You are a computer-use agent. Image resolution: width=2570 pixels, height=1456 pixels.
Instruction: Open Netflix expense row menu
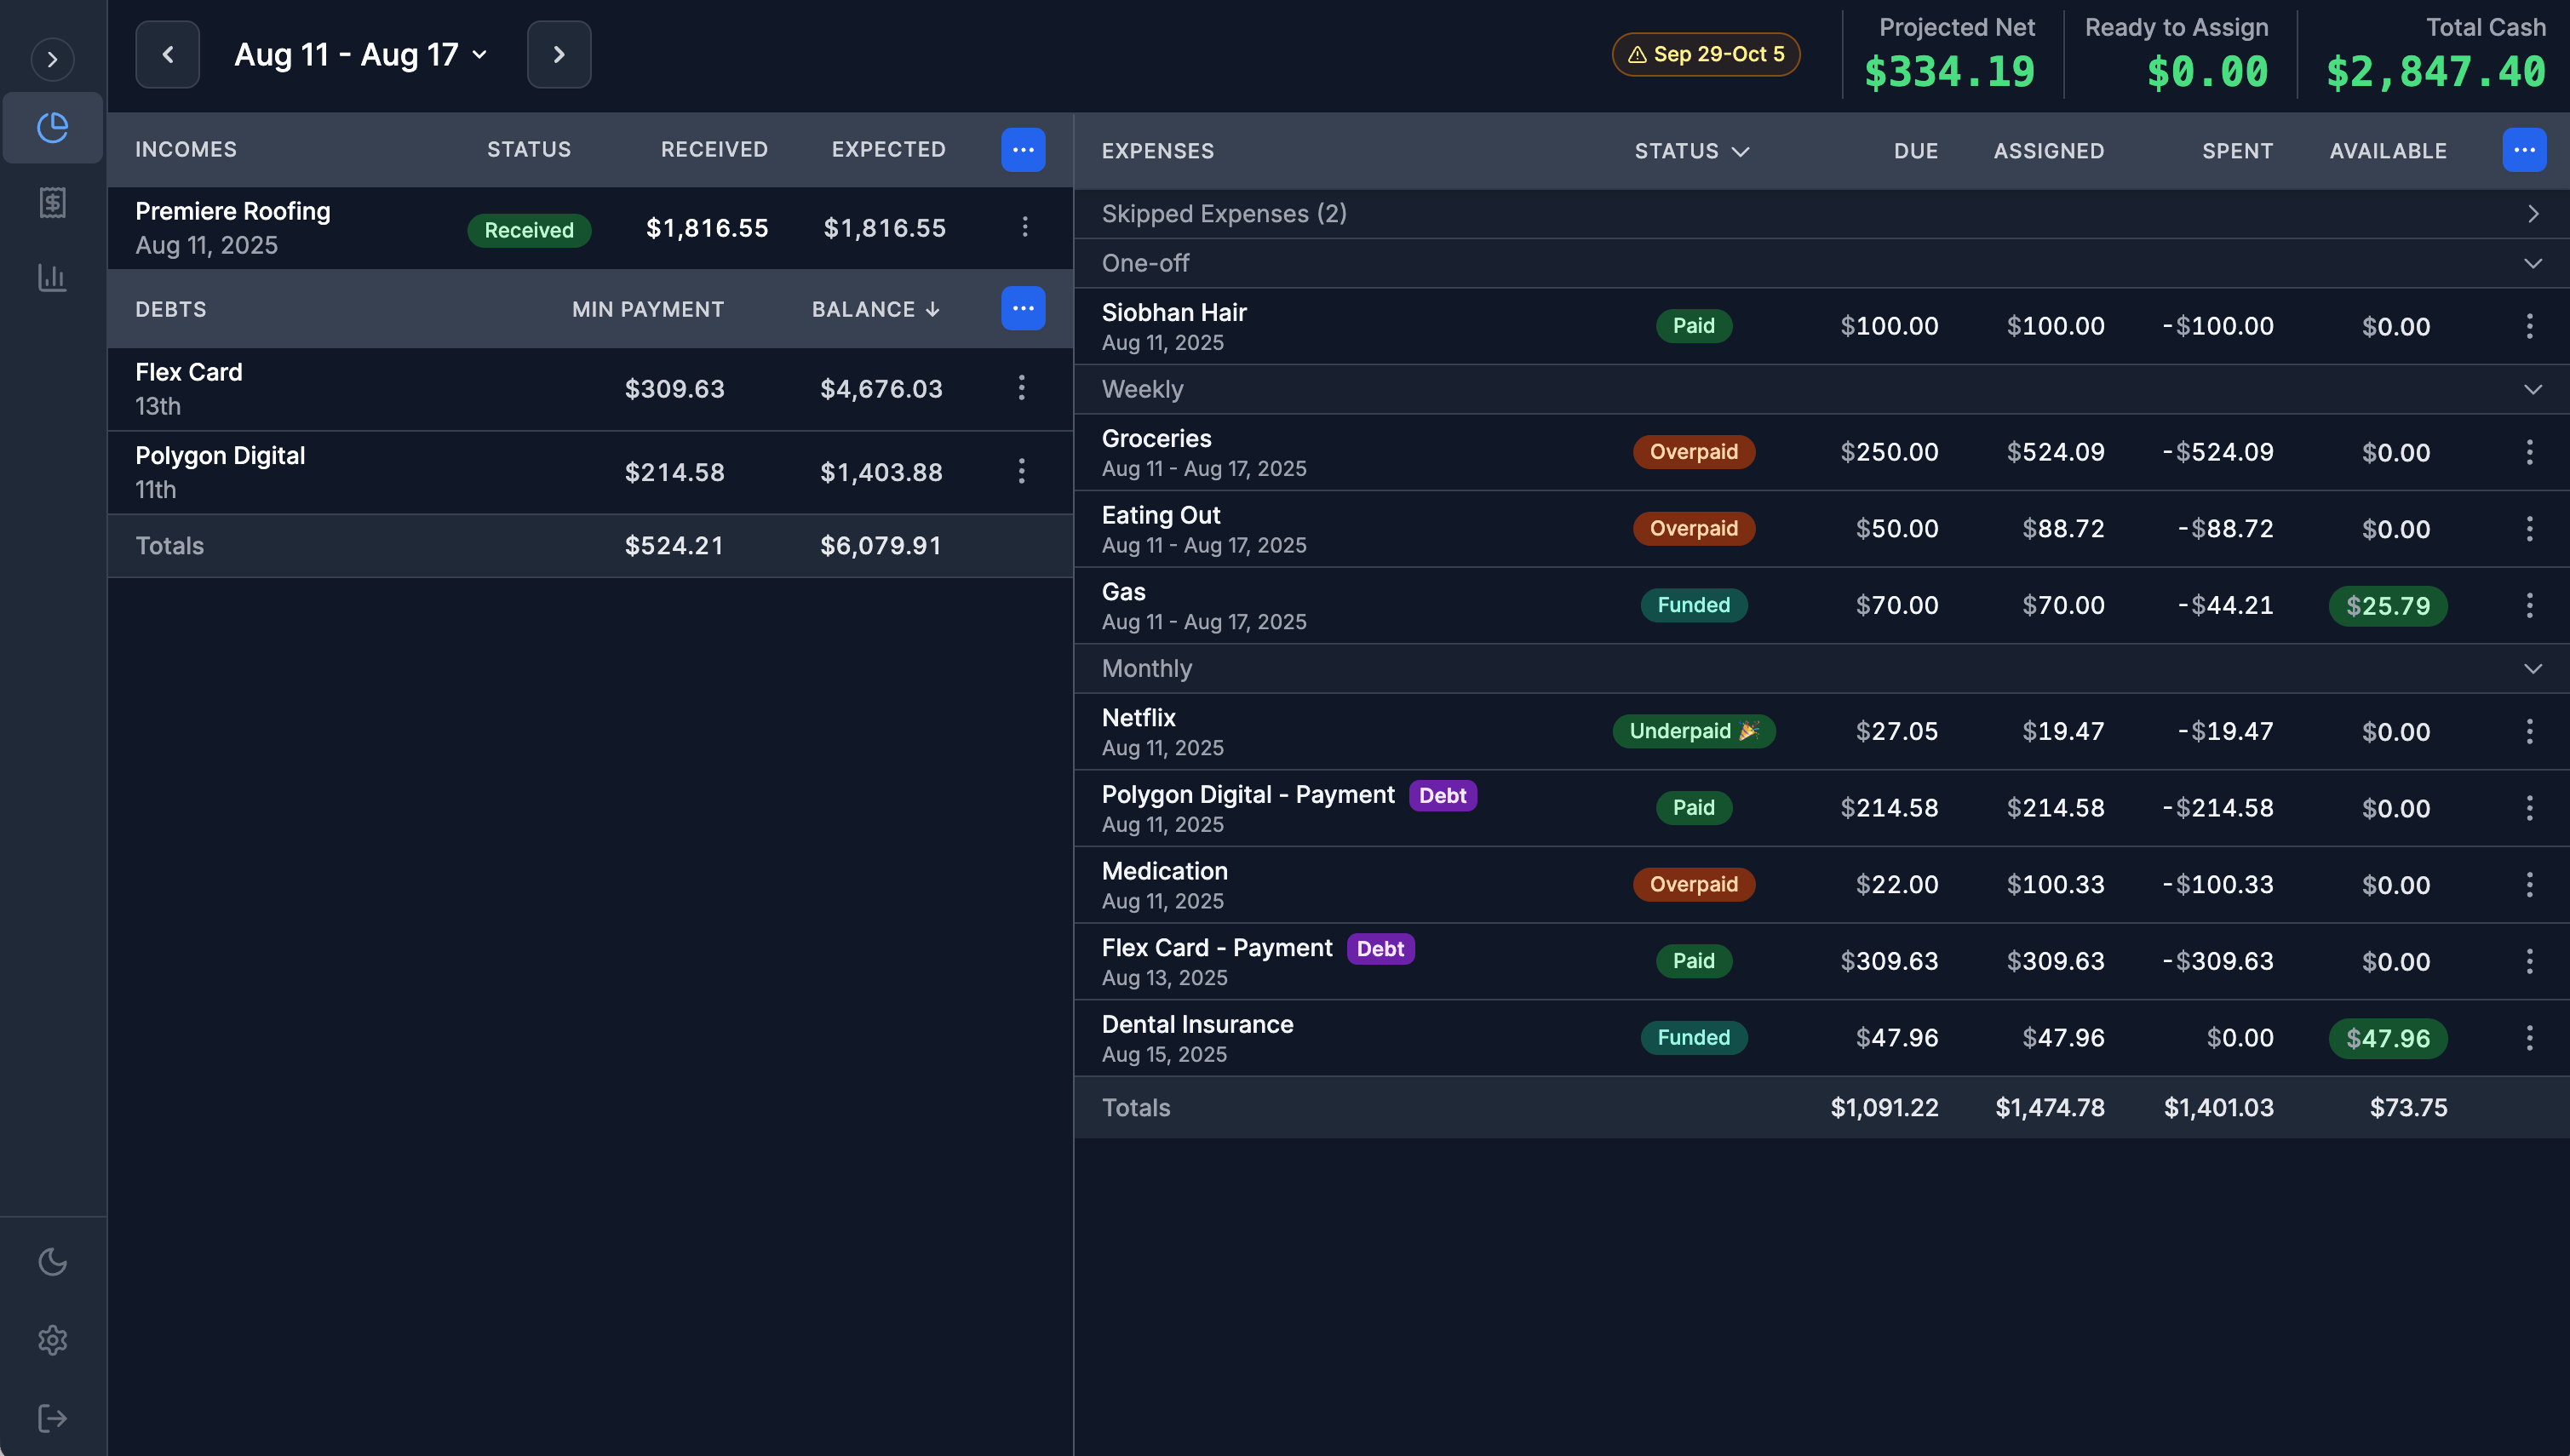point(2529,731)
